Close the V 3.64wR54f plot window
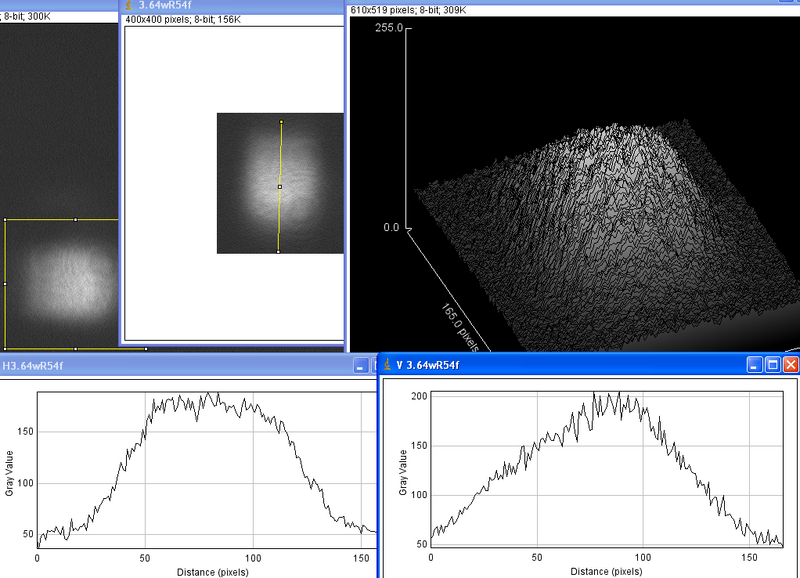 [x=789, y=365]
